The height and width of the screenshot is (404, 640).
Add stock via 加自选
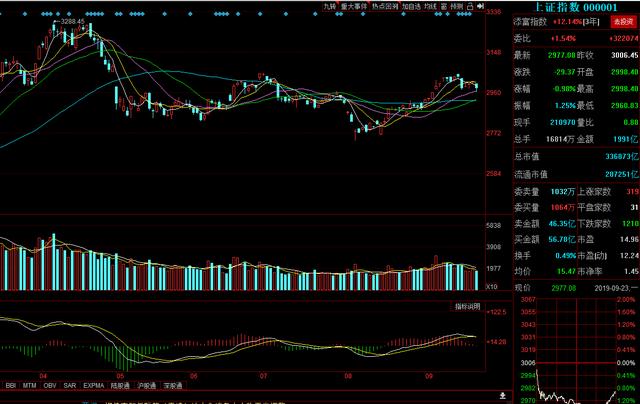click(411, 6)
